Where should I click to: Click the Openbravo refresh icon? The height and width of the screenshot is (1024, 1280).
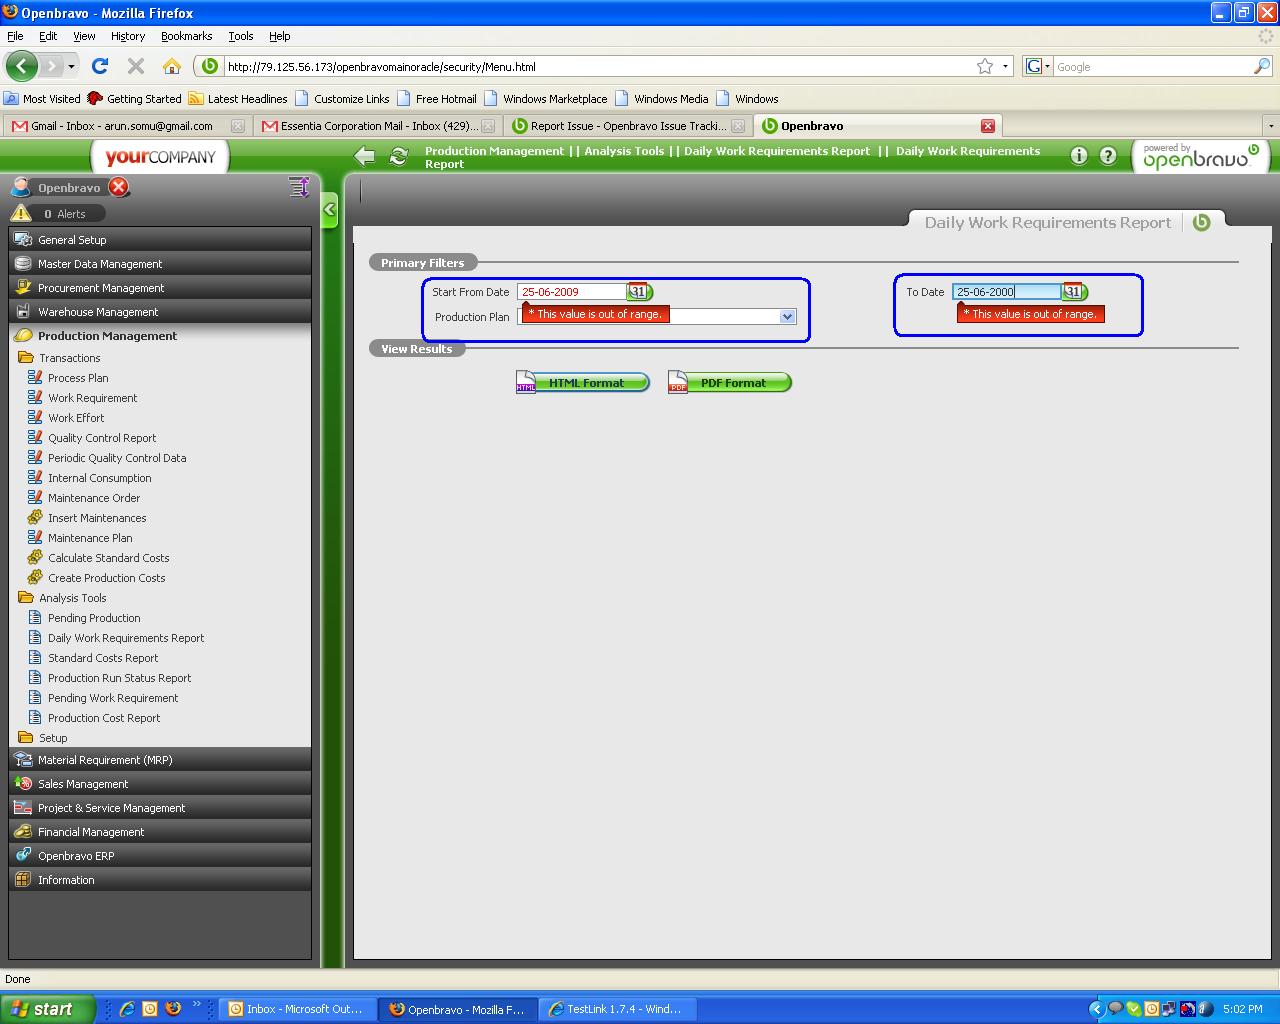(x=399, y=156)
